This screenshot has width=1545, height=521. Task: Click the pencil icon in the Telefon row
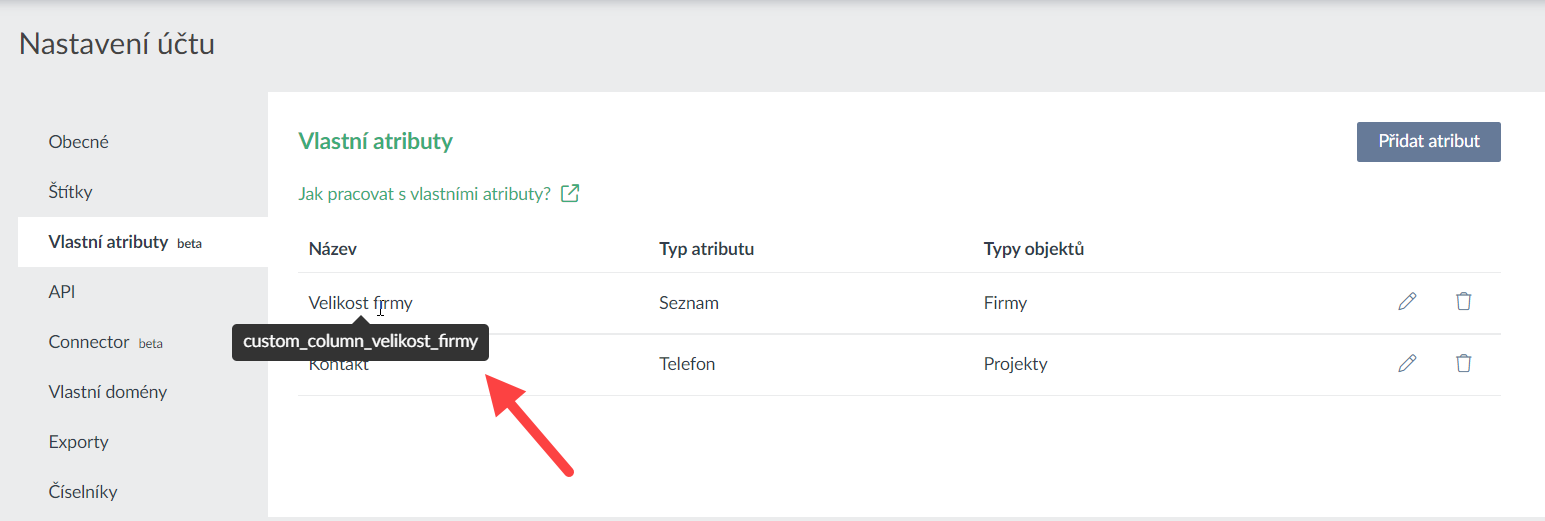[x=1407, y=363]
